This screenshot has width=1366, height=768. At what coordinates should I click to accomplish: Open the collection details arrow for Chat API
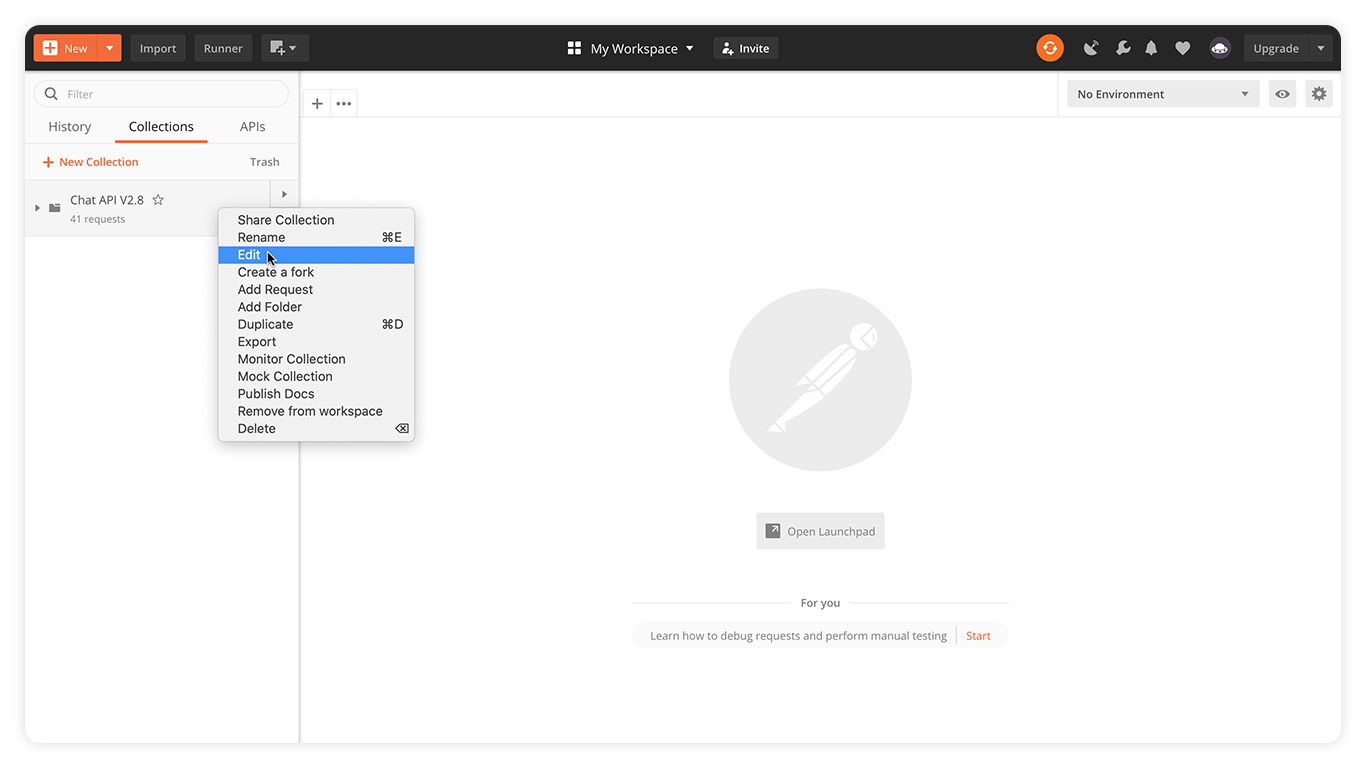(284, 194)
